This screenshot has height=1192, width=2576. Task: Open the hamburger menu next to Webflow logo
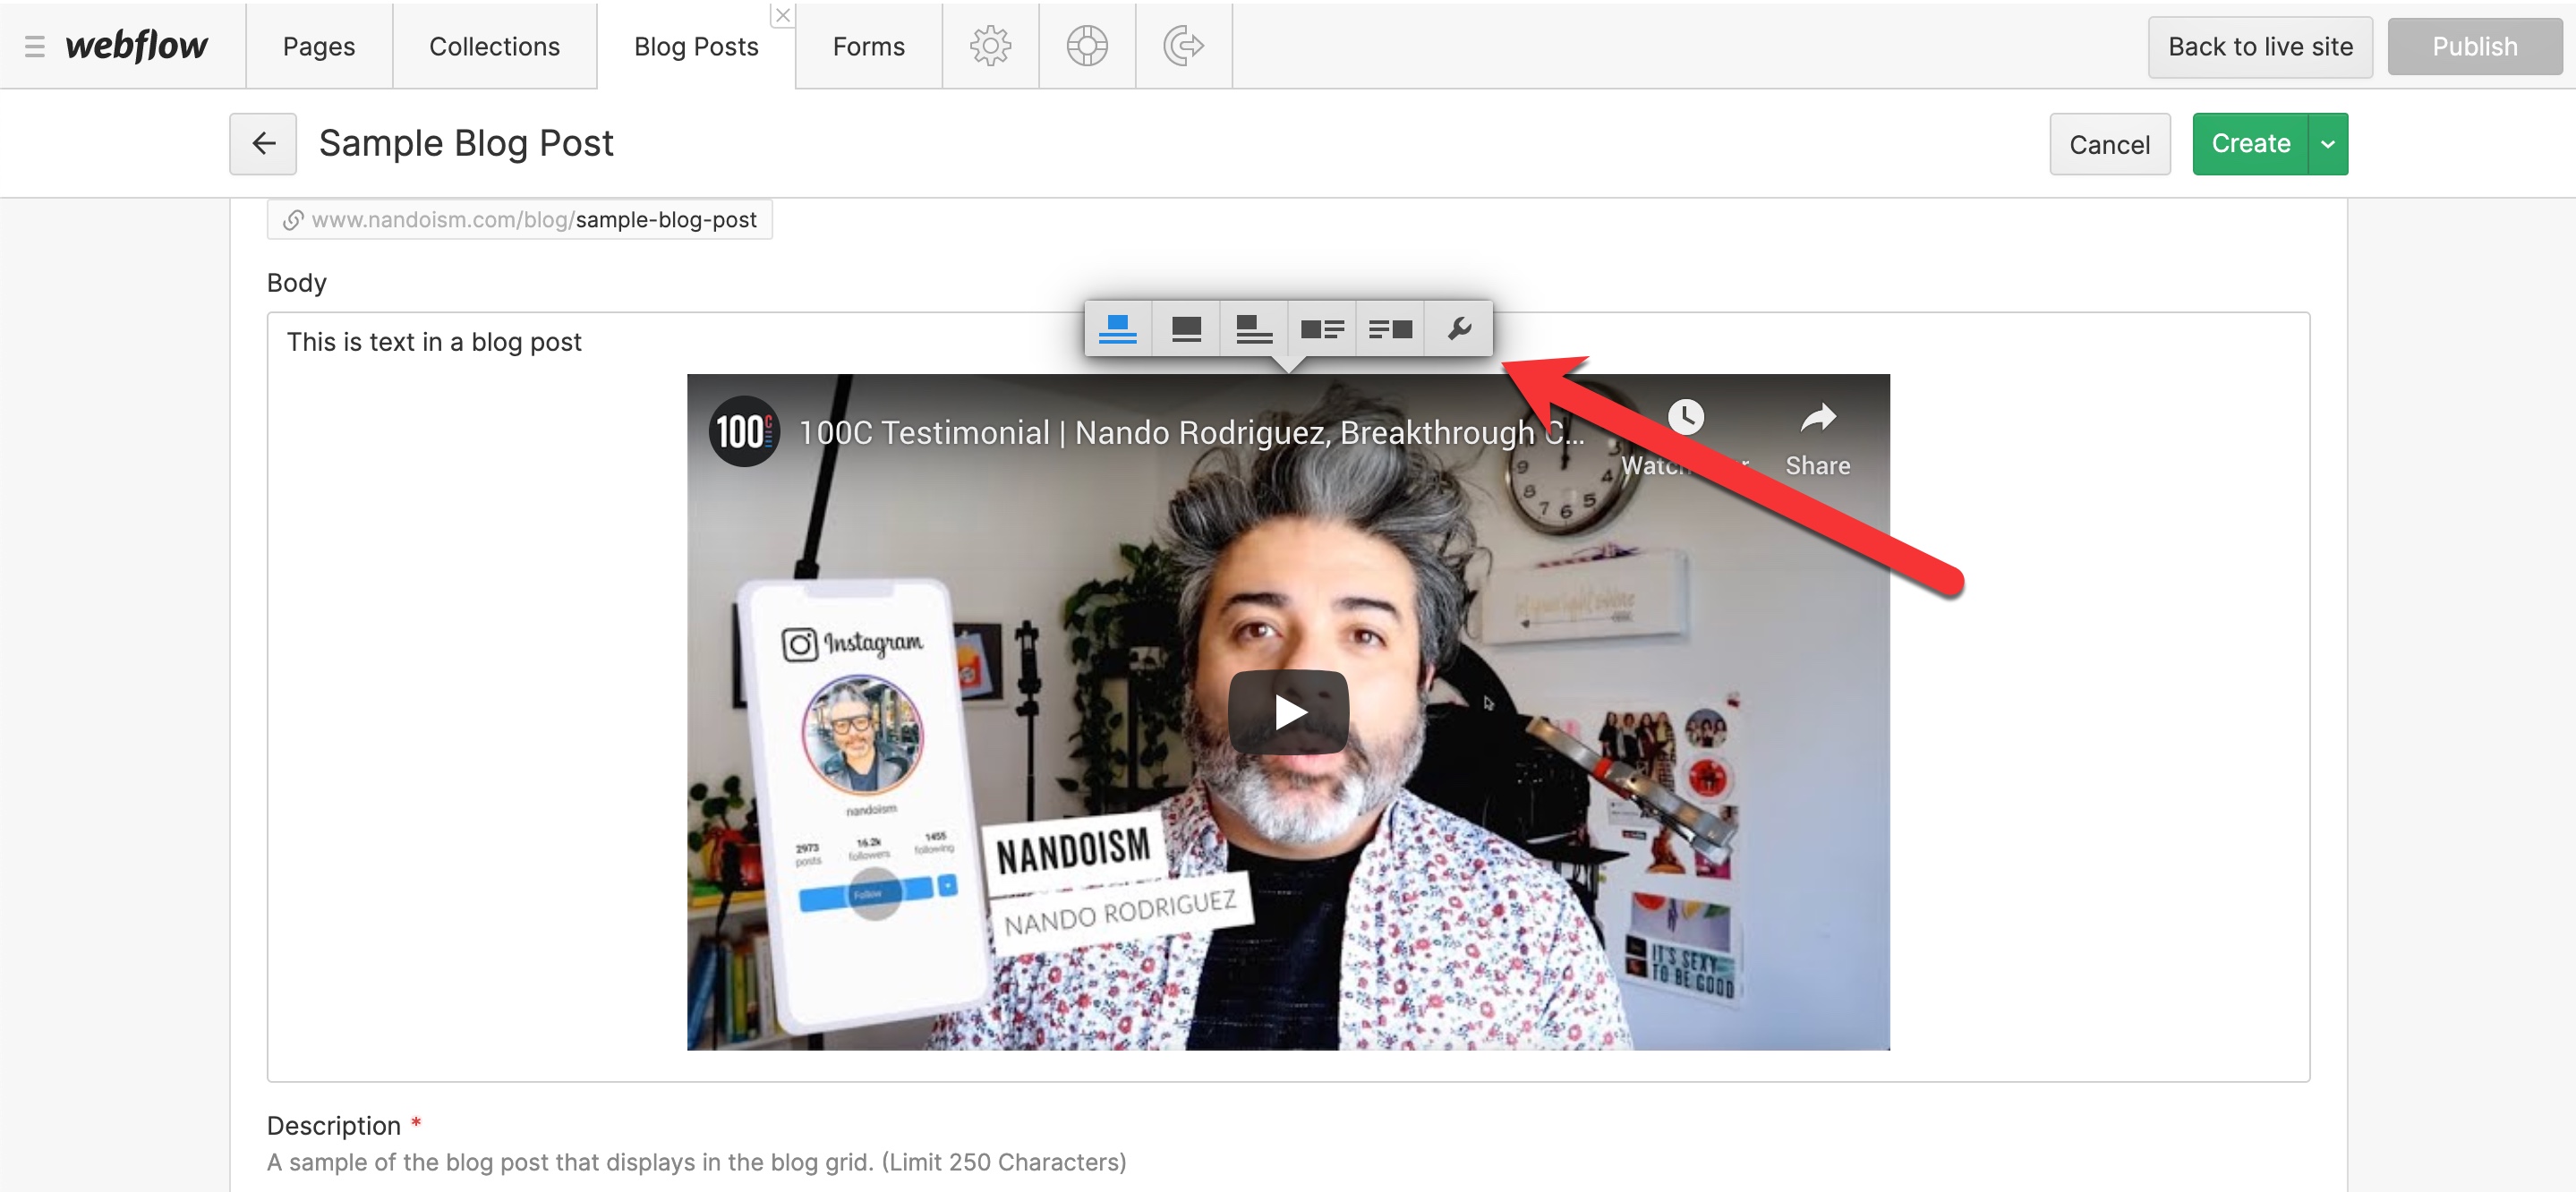35,46
